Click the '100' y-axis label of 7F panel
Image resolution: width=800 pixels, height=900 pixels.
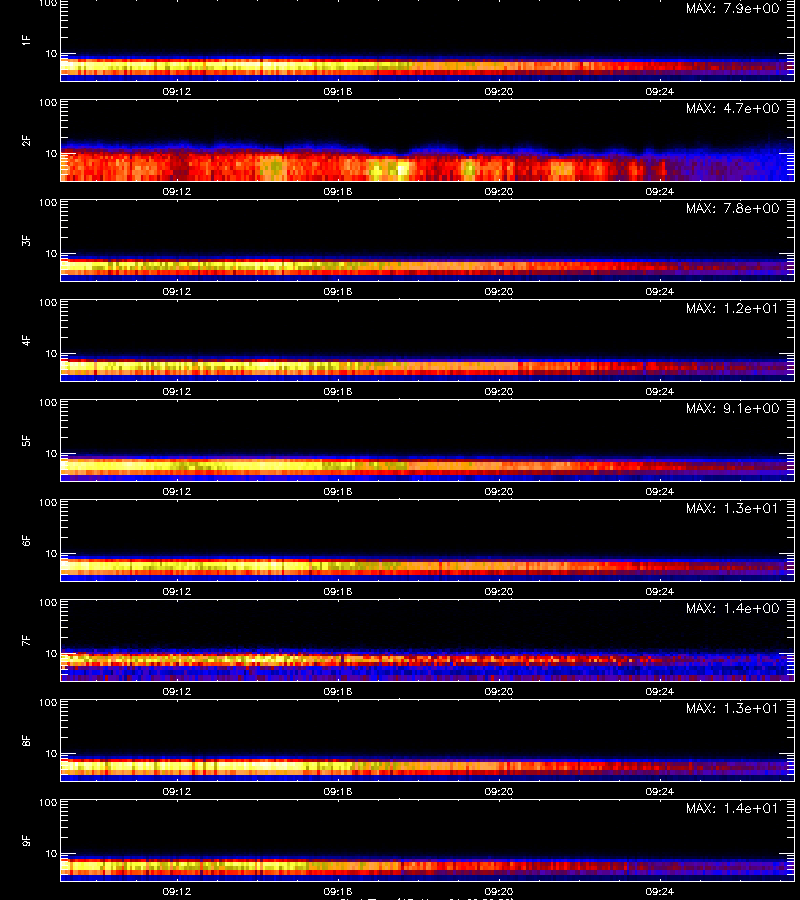tap(48, 603)
